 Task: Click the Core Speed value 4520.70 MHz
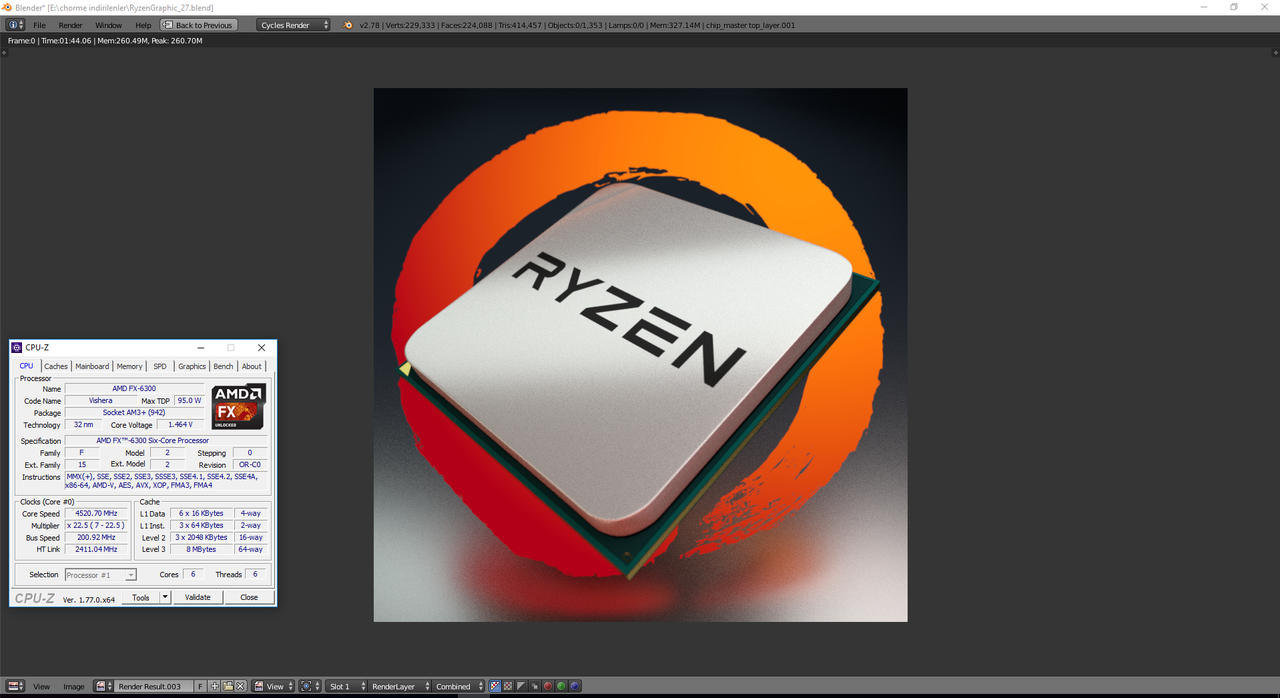(97, 513)
